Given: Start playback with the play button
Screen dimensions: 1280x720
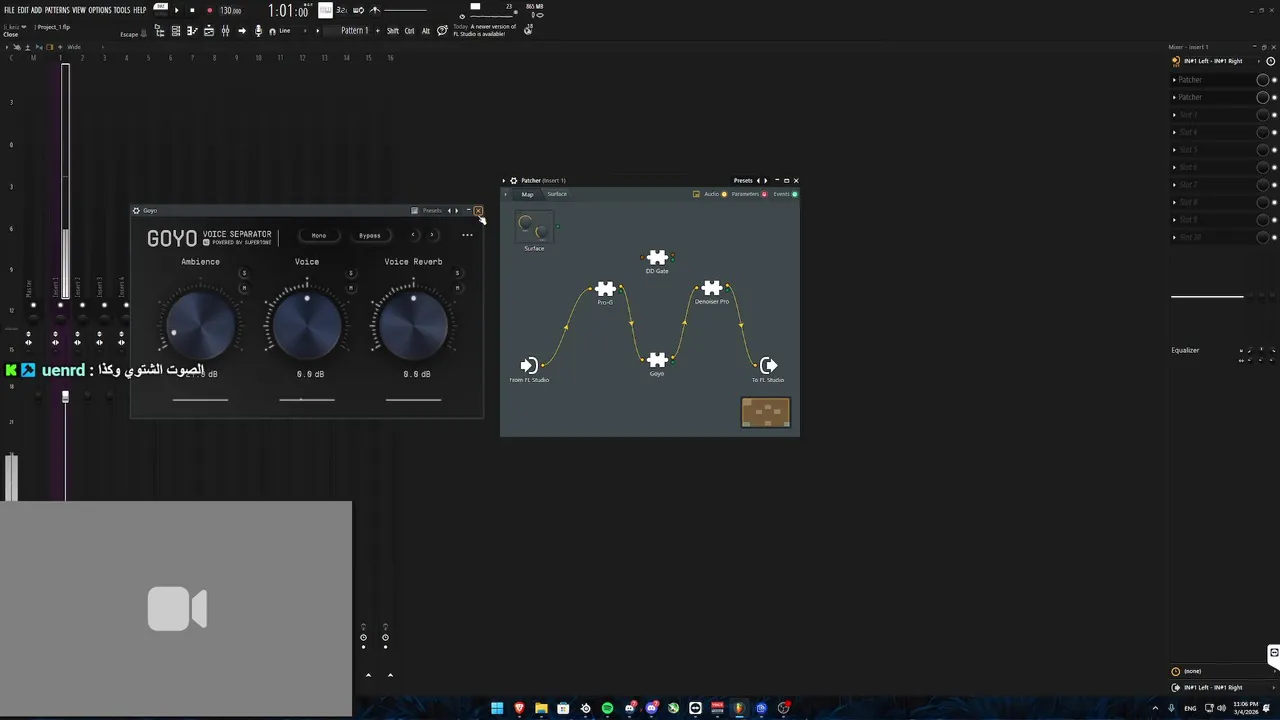Looking at the screenshot, I should (x=177, y=10).
